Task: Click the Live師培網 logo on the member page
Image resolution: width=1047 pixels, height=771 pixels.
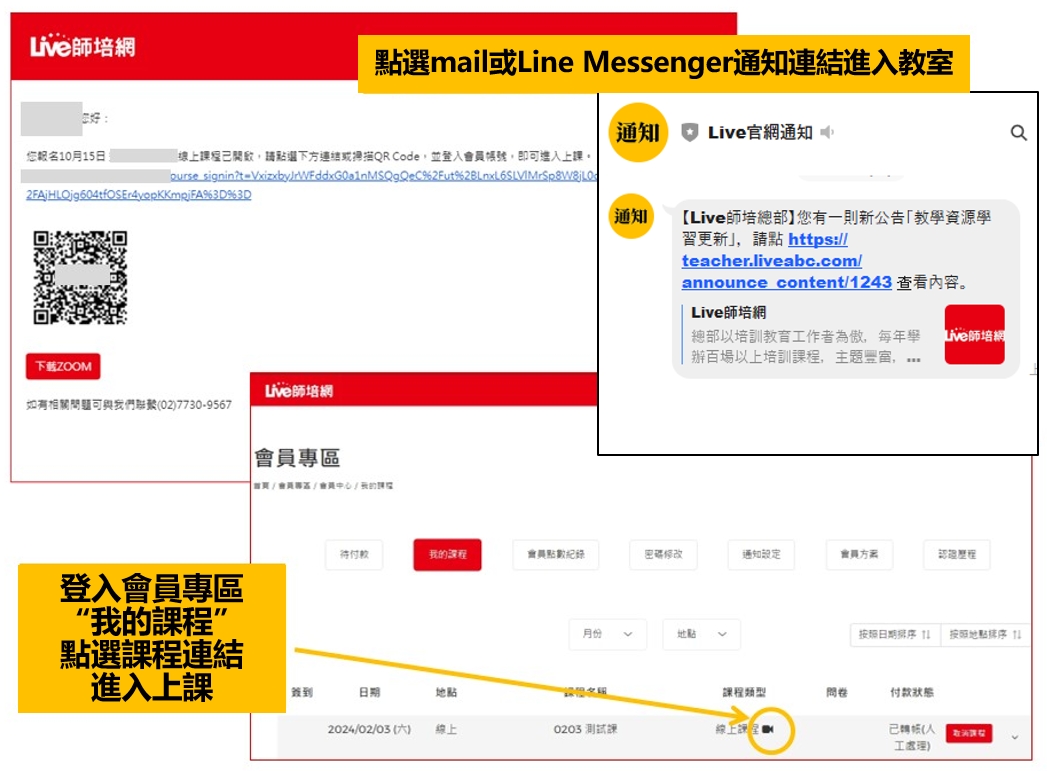Action: click(298, 391)
